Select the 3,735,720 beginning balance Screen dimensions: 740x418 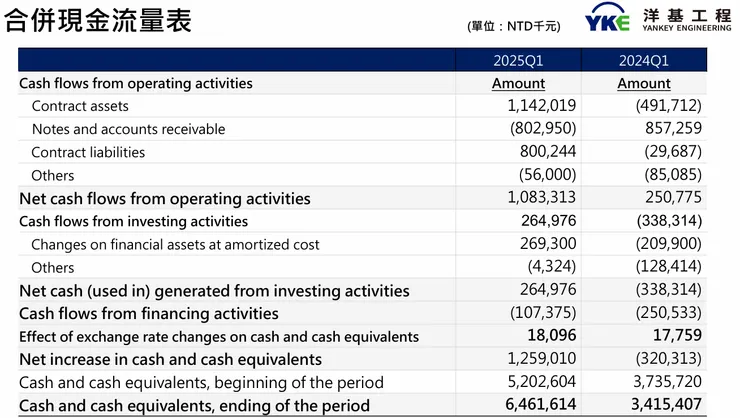pos(667,381)
